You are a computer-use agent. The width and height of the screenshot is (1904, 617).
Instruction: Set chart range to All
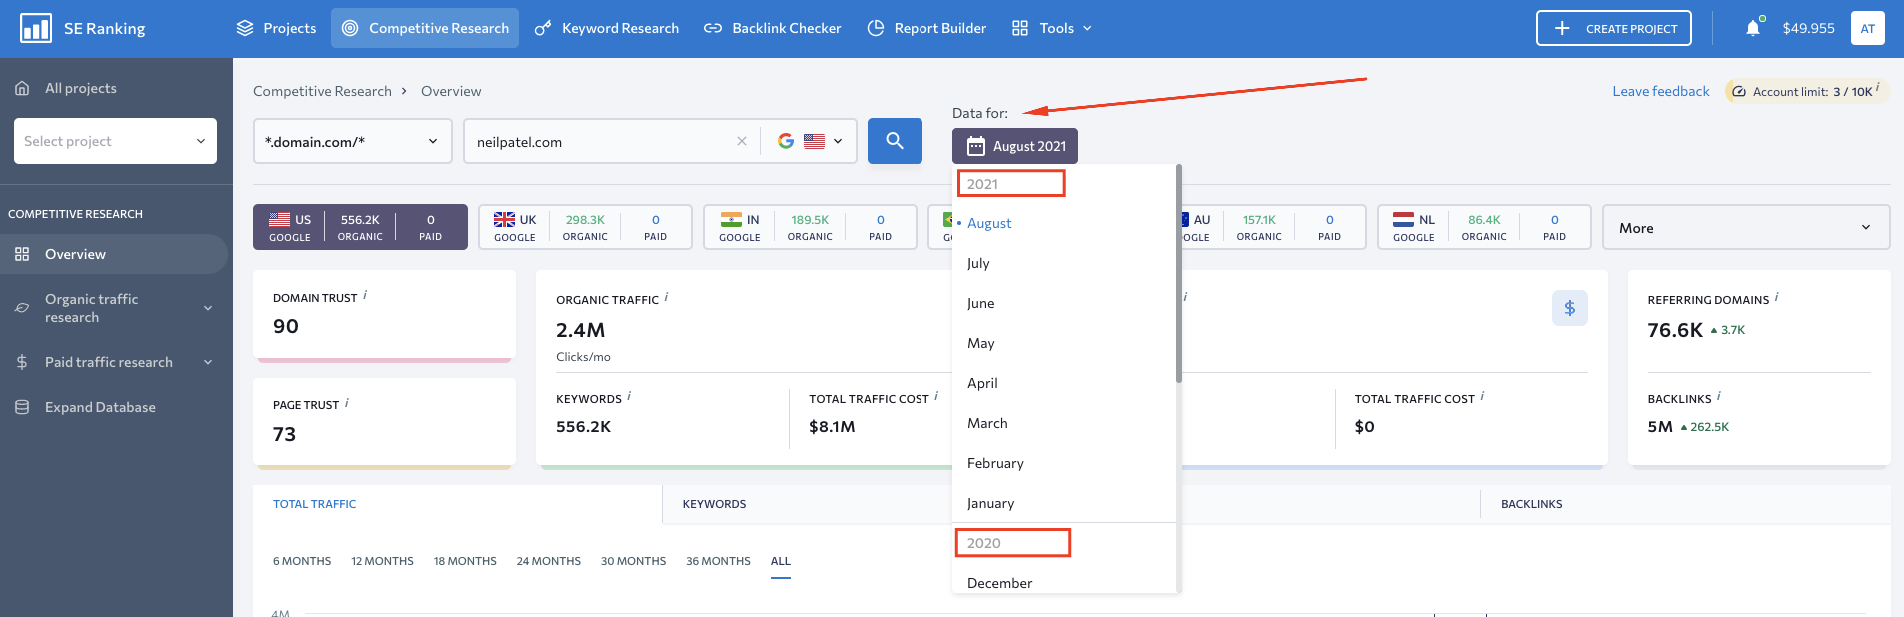tap(780, 561)
